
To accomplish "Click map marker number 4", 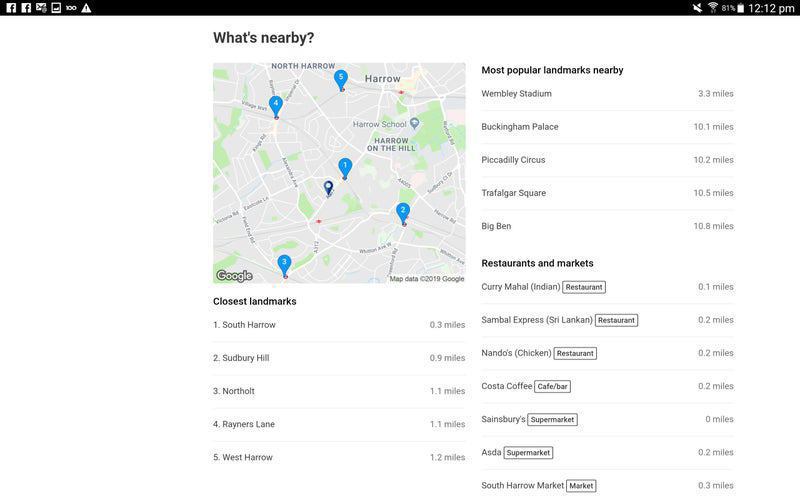I will pos(276,104).
